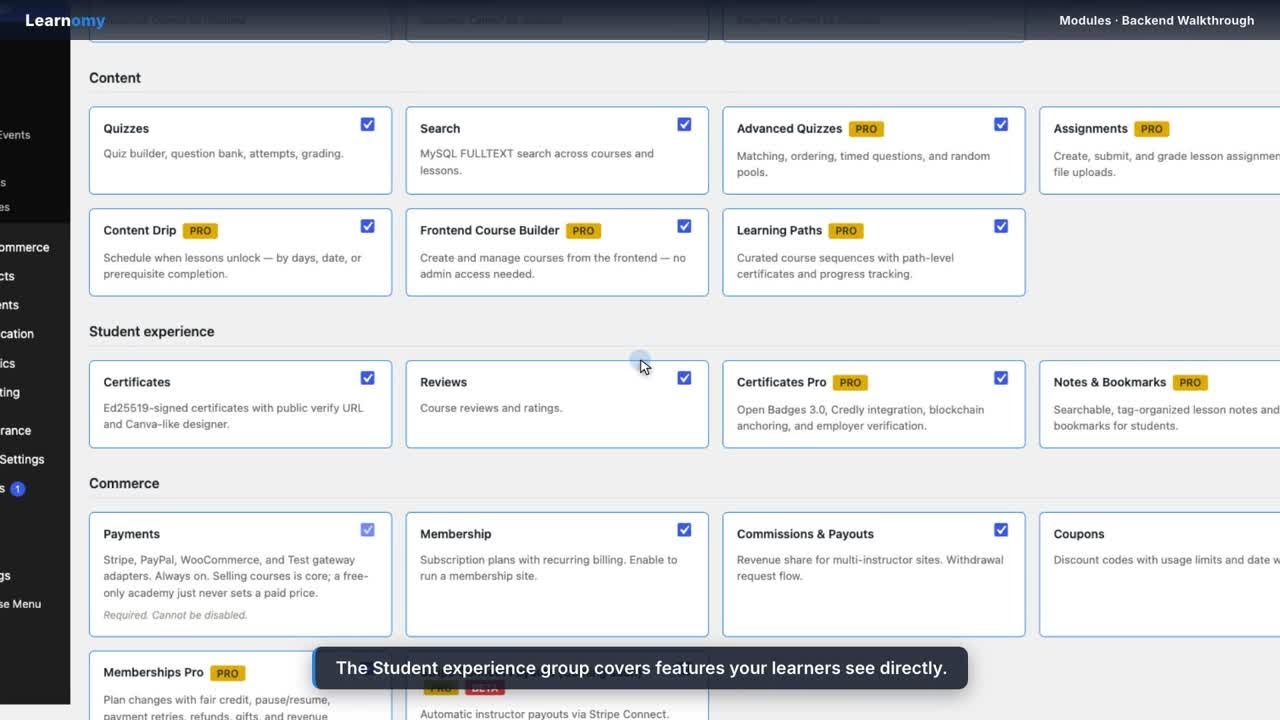
Task: Uncheck the Frontend Course Builder checkbox
Action: point(684,227)
